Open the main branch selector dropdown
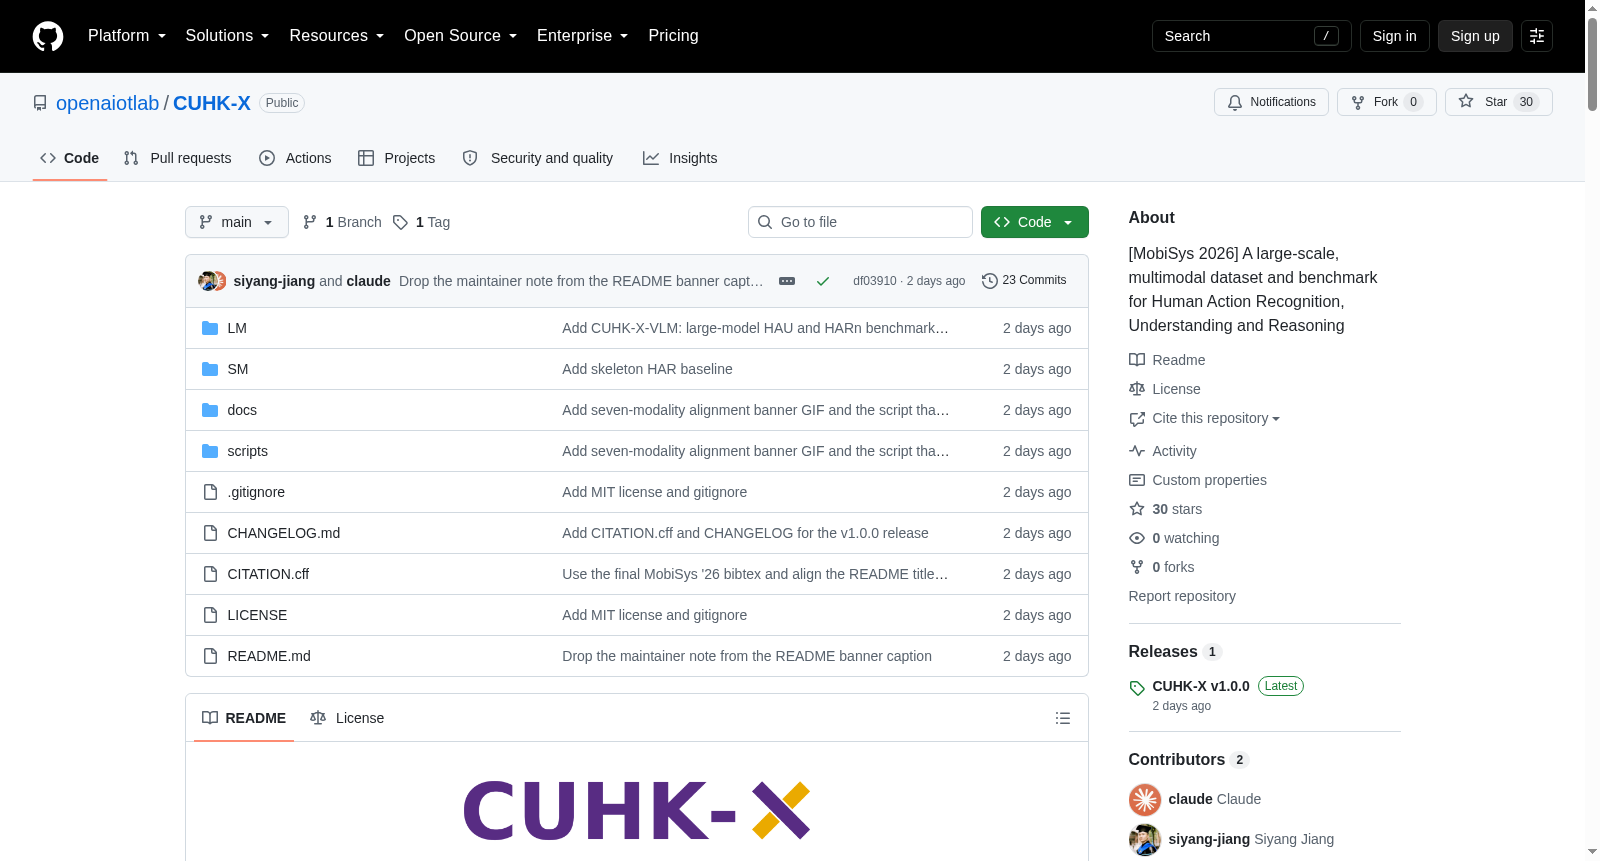 coord(237,222)
